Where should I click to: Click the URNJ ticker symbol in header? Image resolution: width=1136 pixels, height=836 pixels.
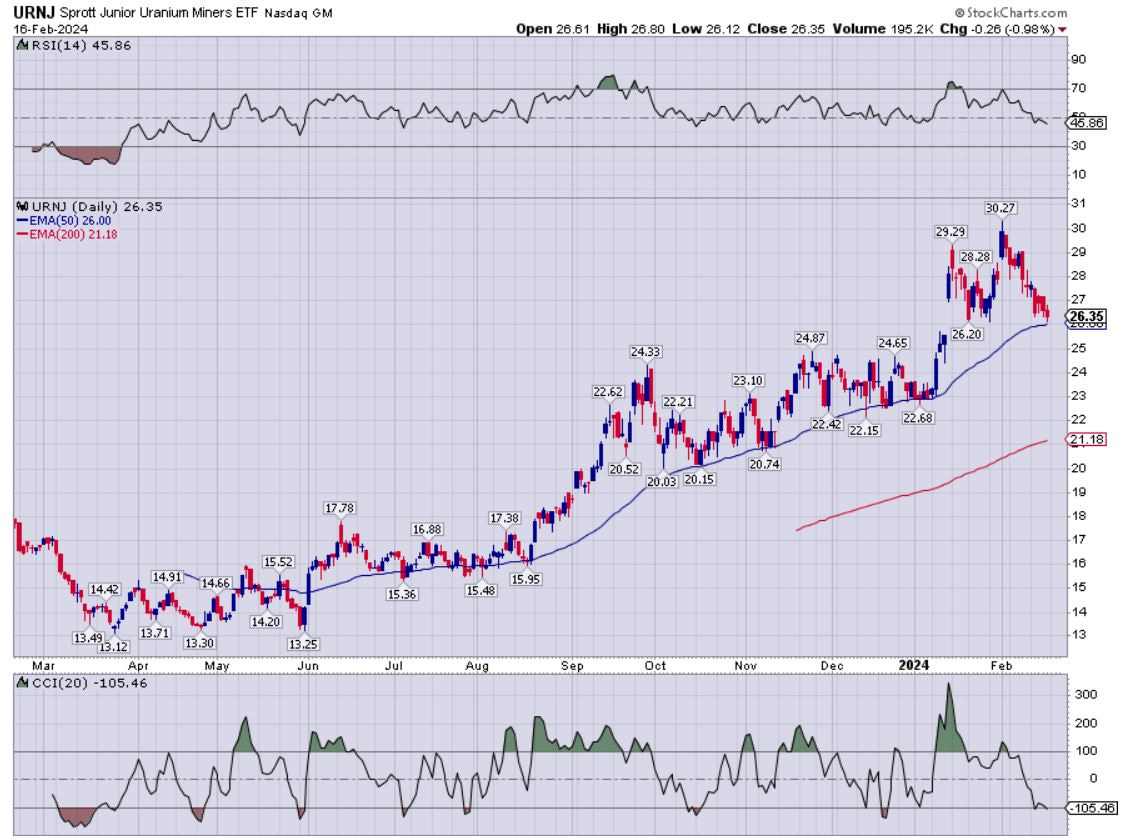34,12
